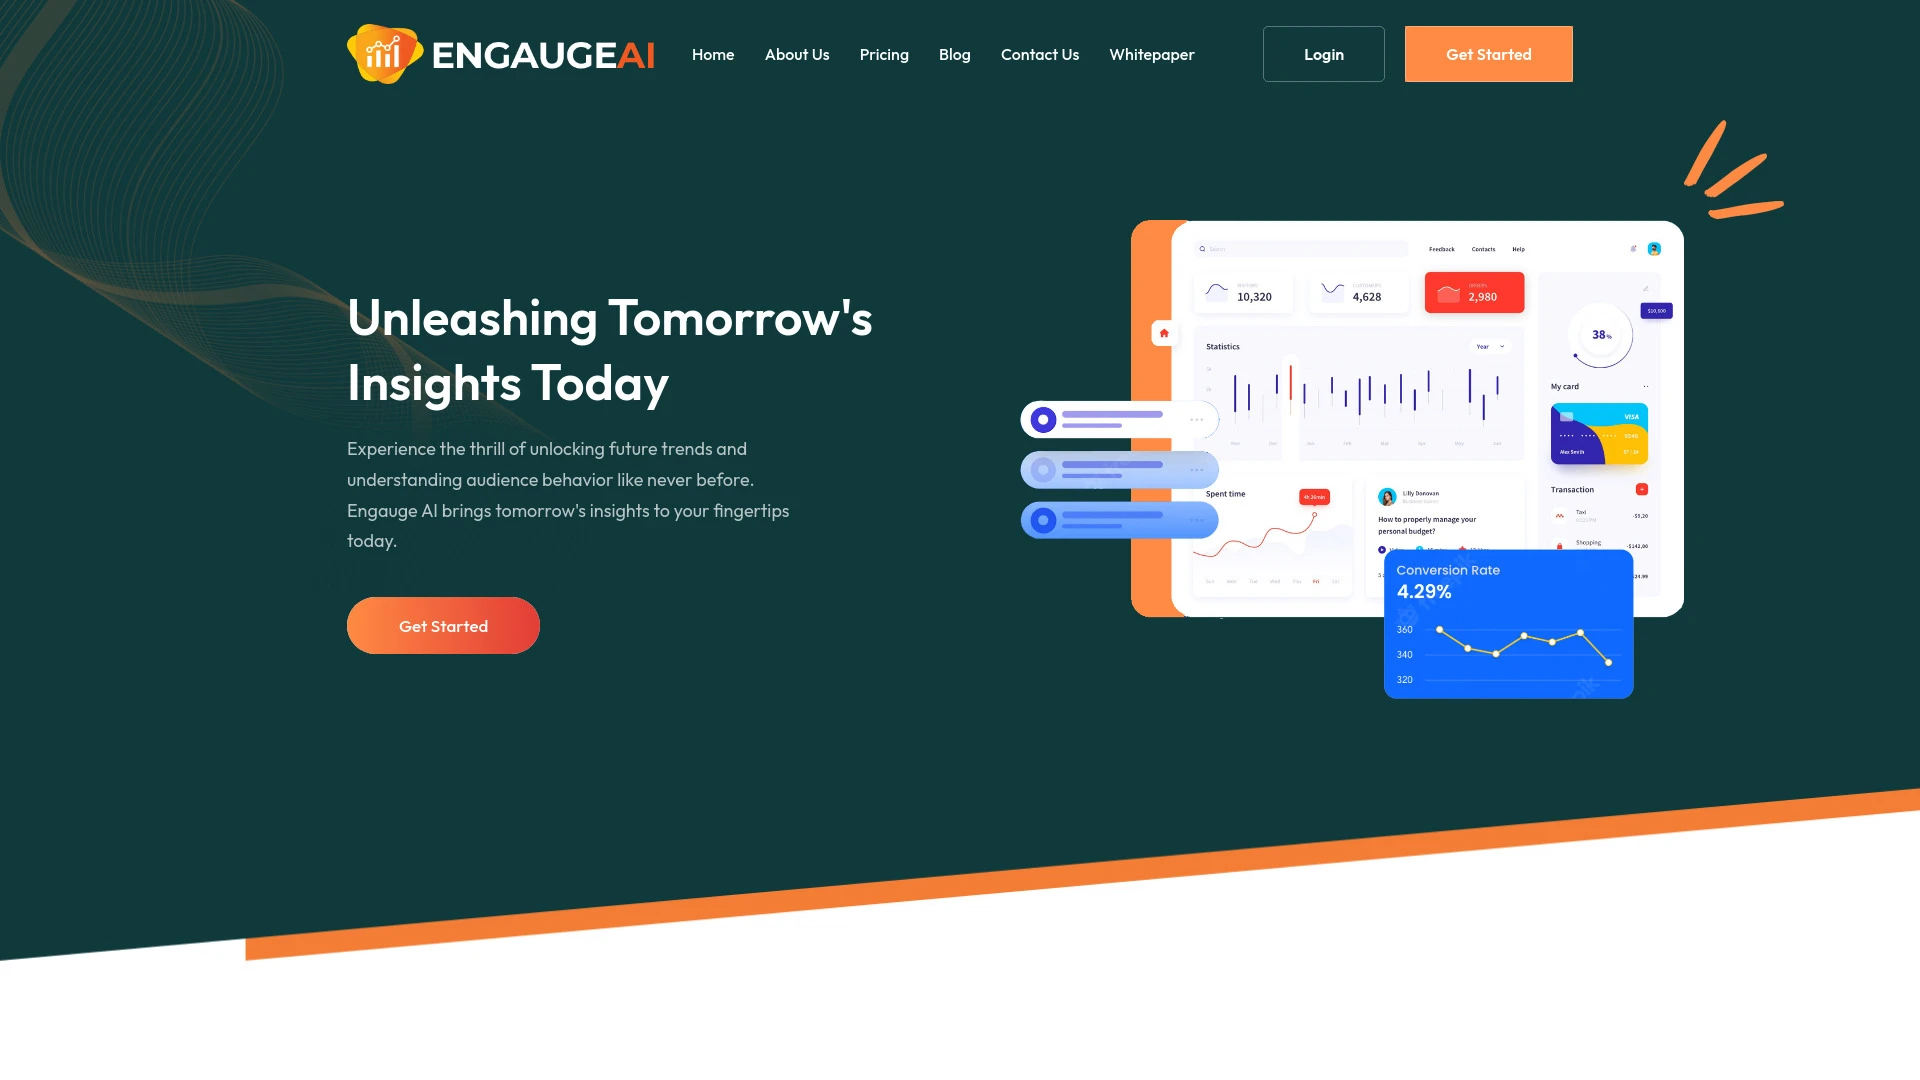Select the Whitepaper menu item
Viewport: 1920px width, 1080px height.
click(1151, 54)
